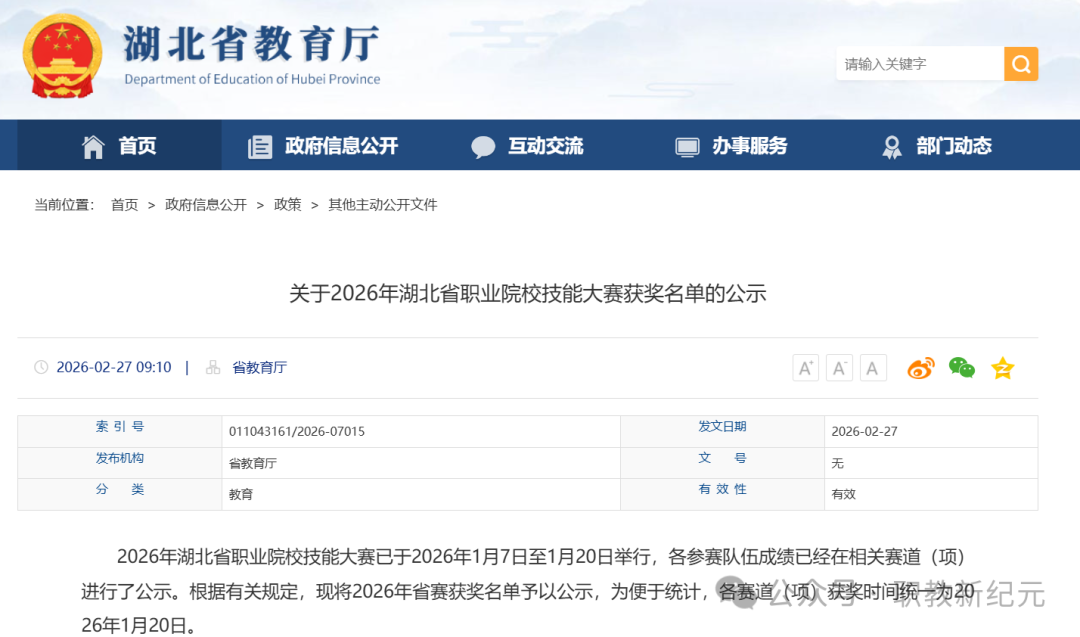Click the organization icon beside 省教育厅
The image size is (1080, 637).
(x=213, y=367)
